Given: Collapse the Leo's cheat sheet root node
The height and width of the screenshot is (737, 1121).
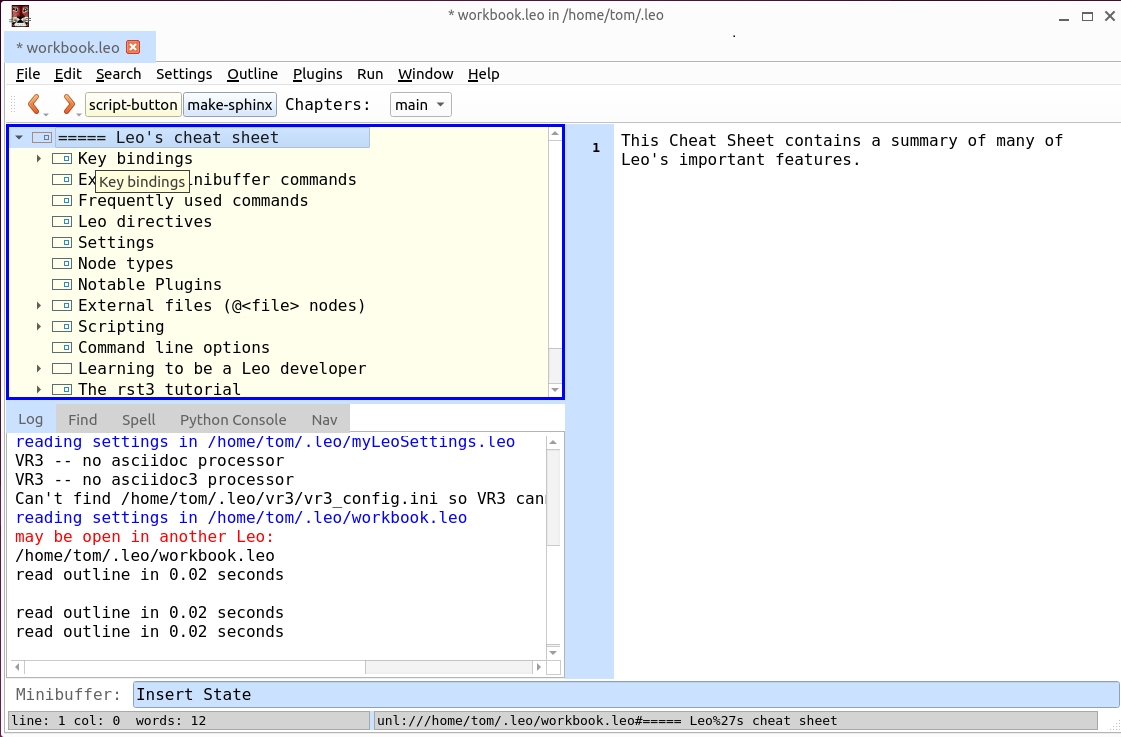Looking at the screenshot, I should (x=19, y=137).
